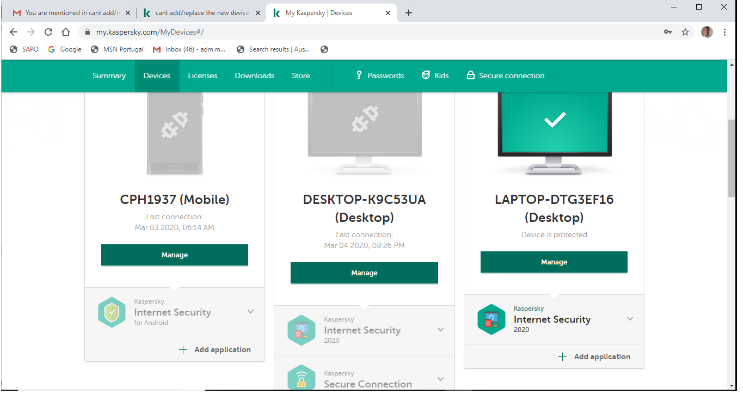The image size is (743, 396).
Task: Click the browser forward arrow
Action: click(x=31, y=32)
